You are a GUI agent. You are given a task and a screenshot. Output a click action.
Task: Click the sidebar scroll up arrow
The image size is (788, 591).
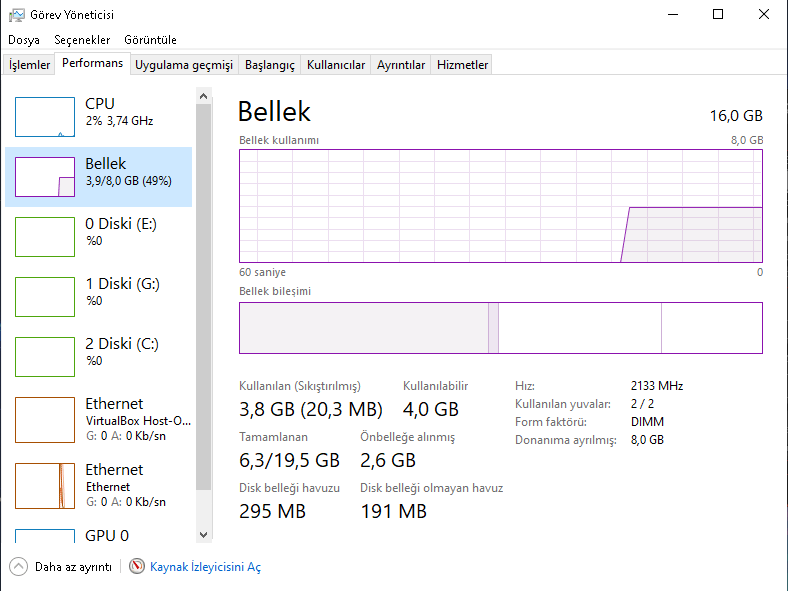pyautogui.click(x=204, y=96)
